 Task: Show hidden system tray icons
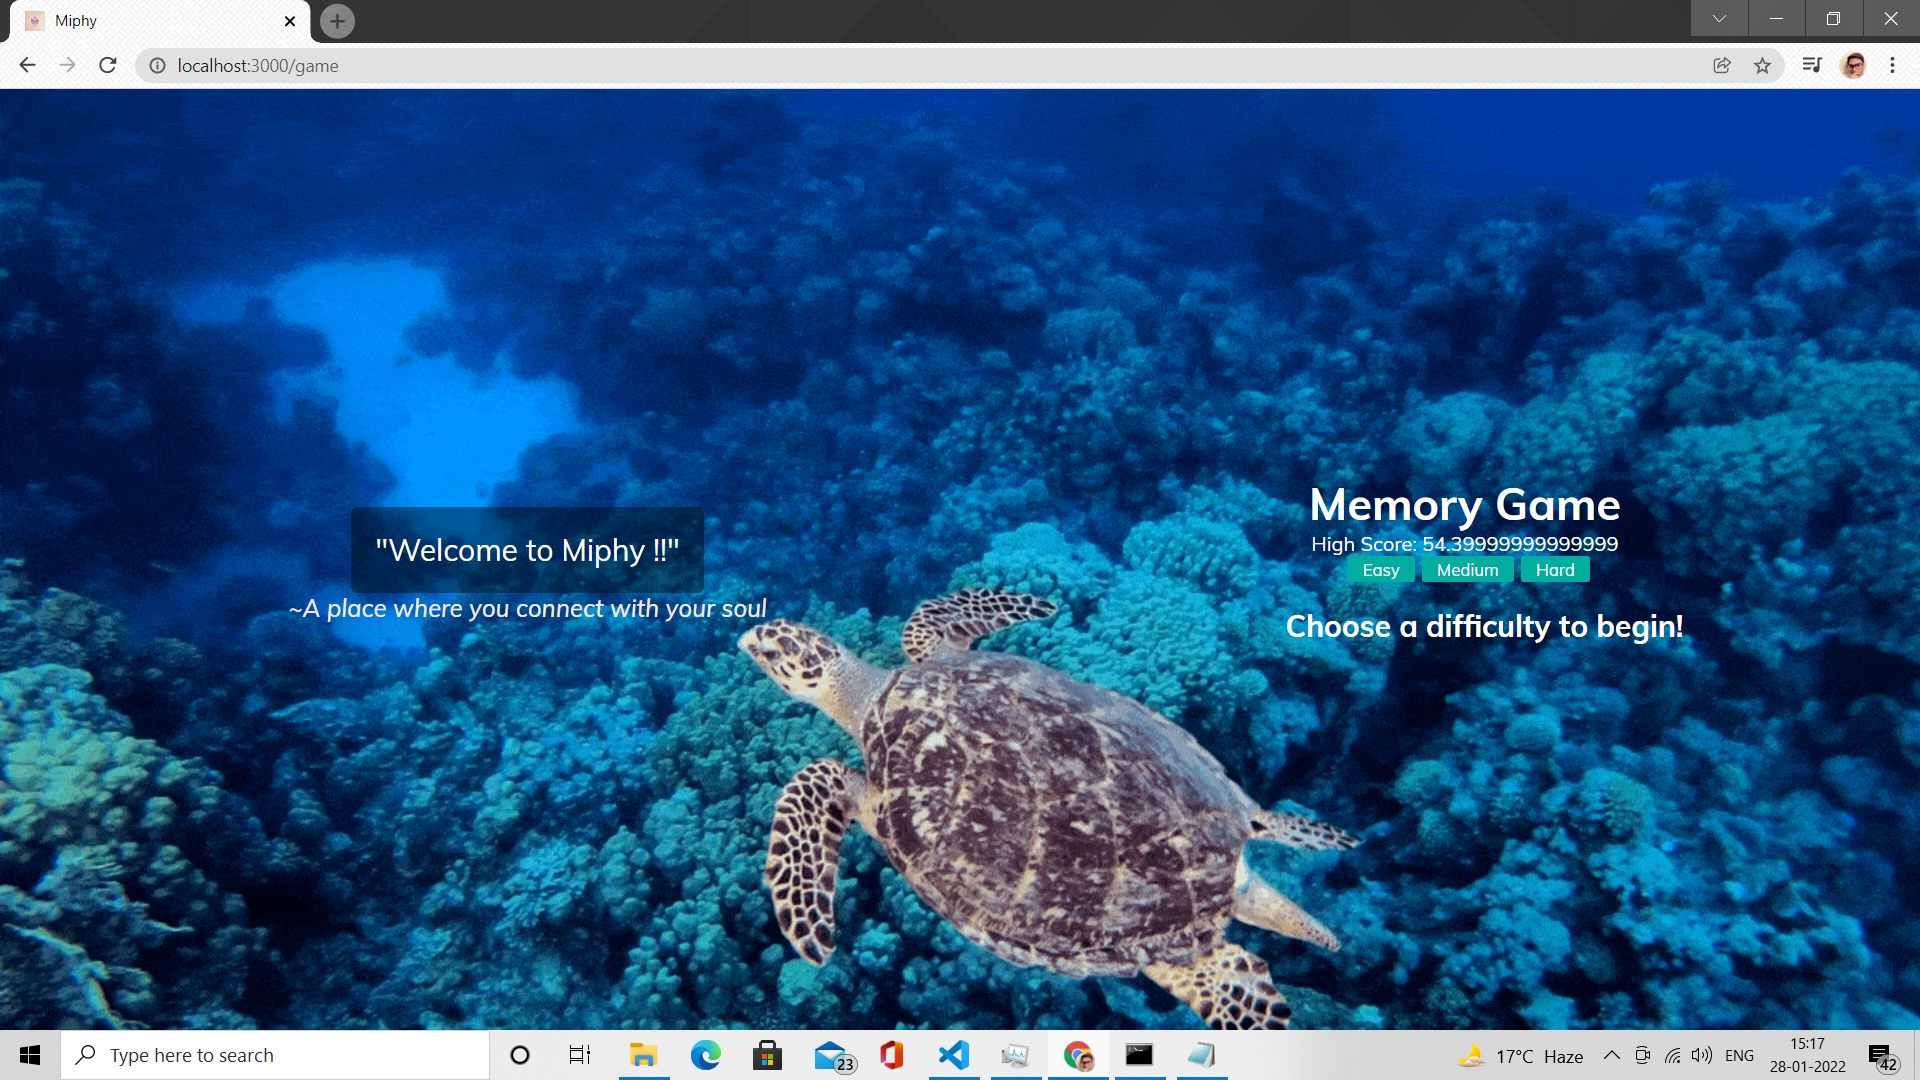coord(1611,1055)
